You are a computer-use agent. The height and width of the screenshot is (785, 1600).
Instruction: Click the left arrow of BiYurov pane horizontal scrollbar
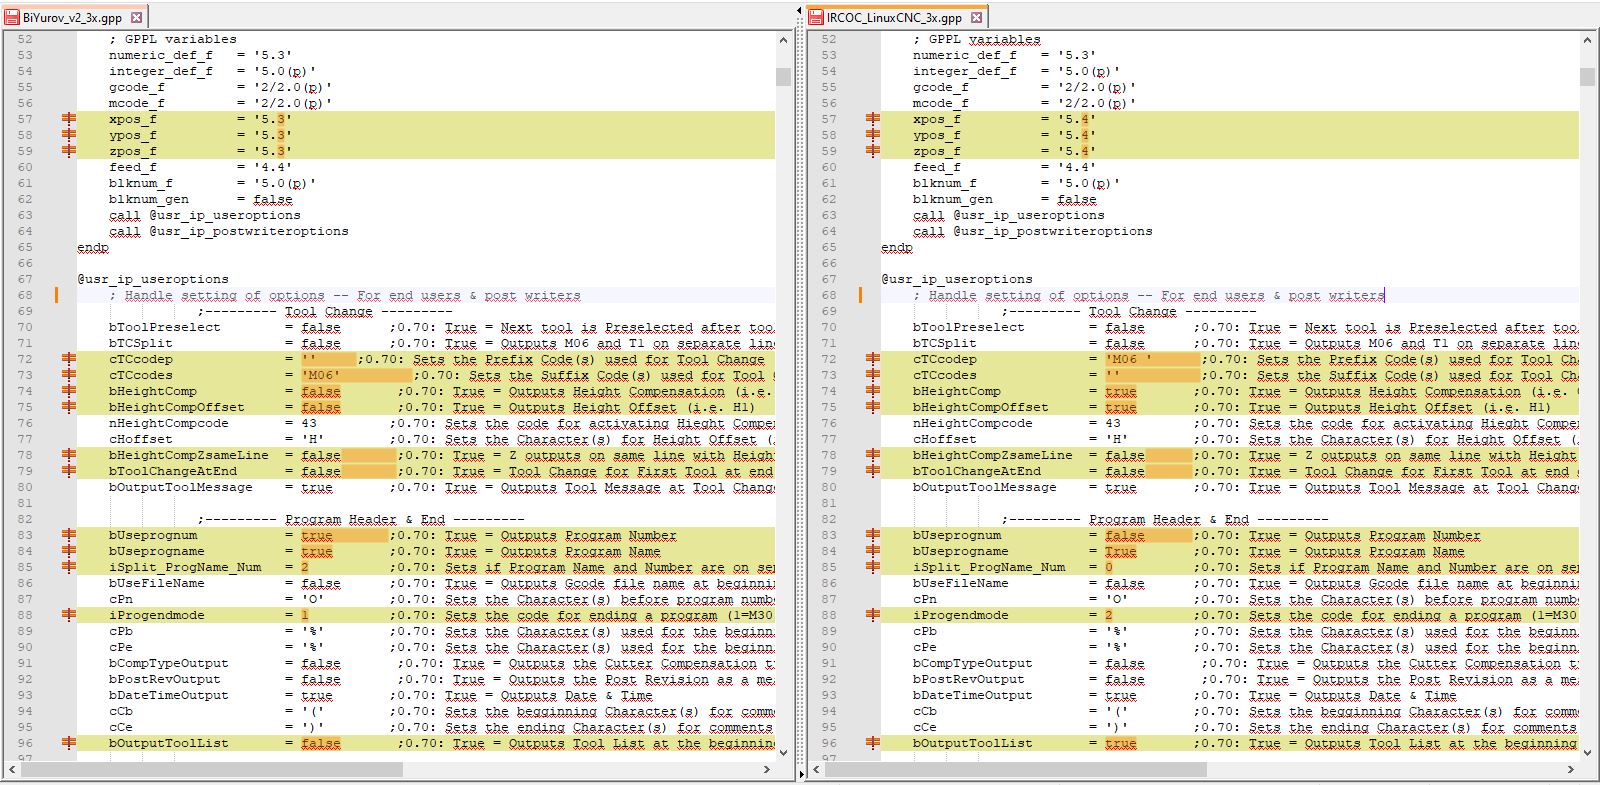[x=13, y=770]
